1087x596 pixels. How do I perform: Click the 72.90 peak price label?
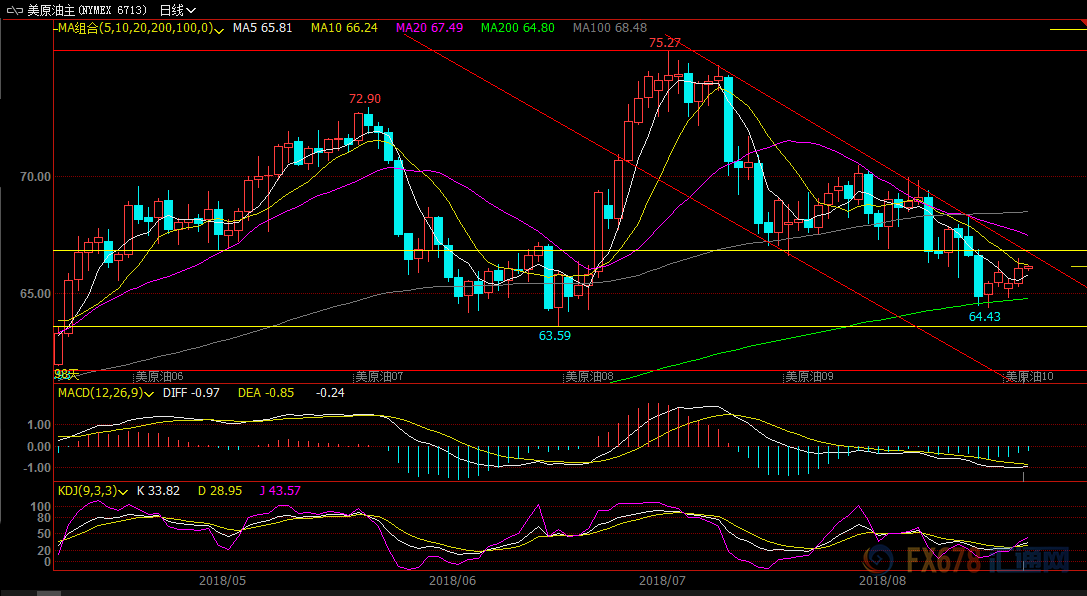pyautogui.click(x=364, y=99)
